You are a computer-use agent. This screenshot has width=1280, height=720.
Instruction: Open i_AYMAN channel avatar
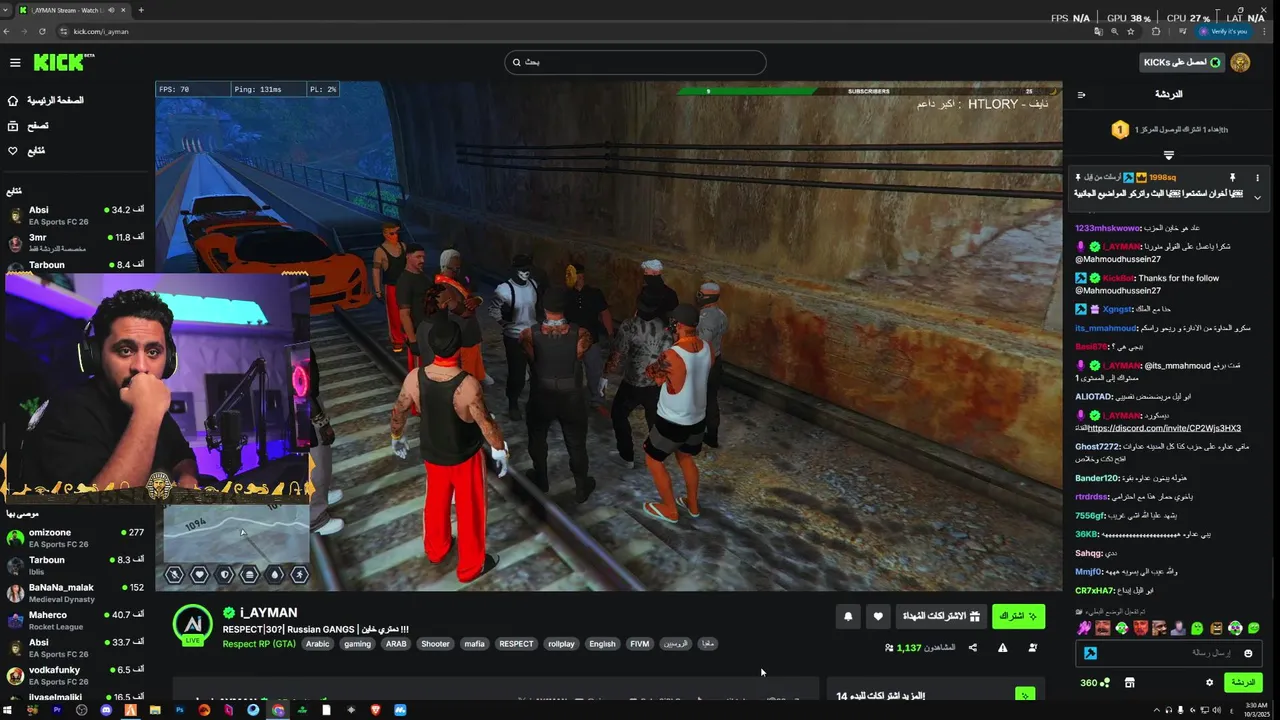point(193,625)
